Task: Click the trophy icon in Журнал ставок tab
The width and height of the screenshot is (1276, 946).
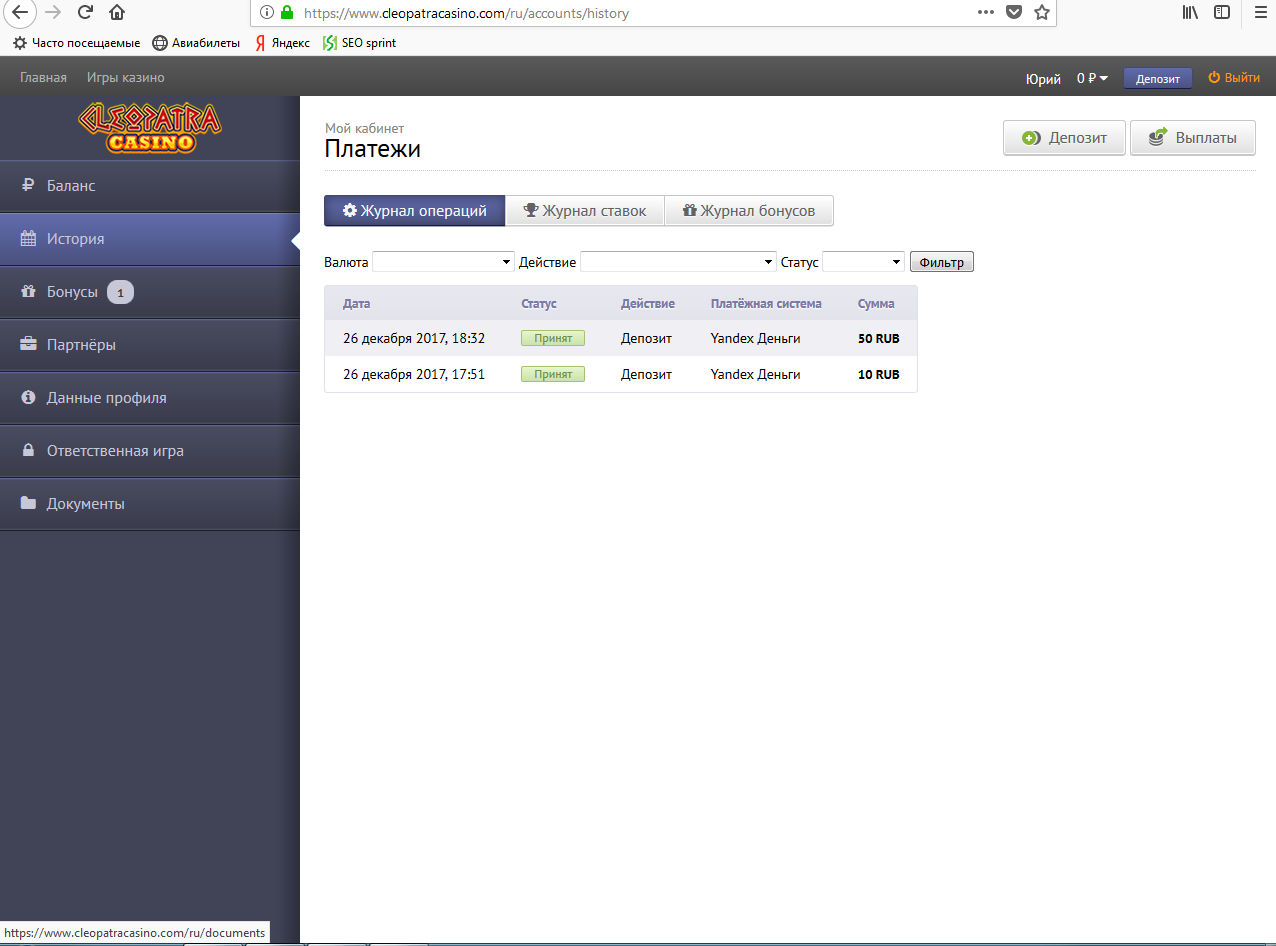Action: point(531,211)
